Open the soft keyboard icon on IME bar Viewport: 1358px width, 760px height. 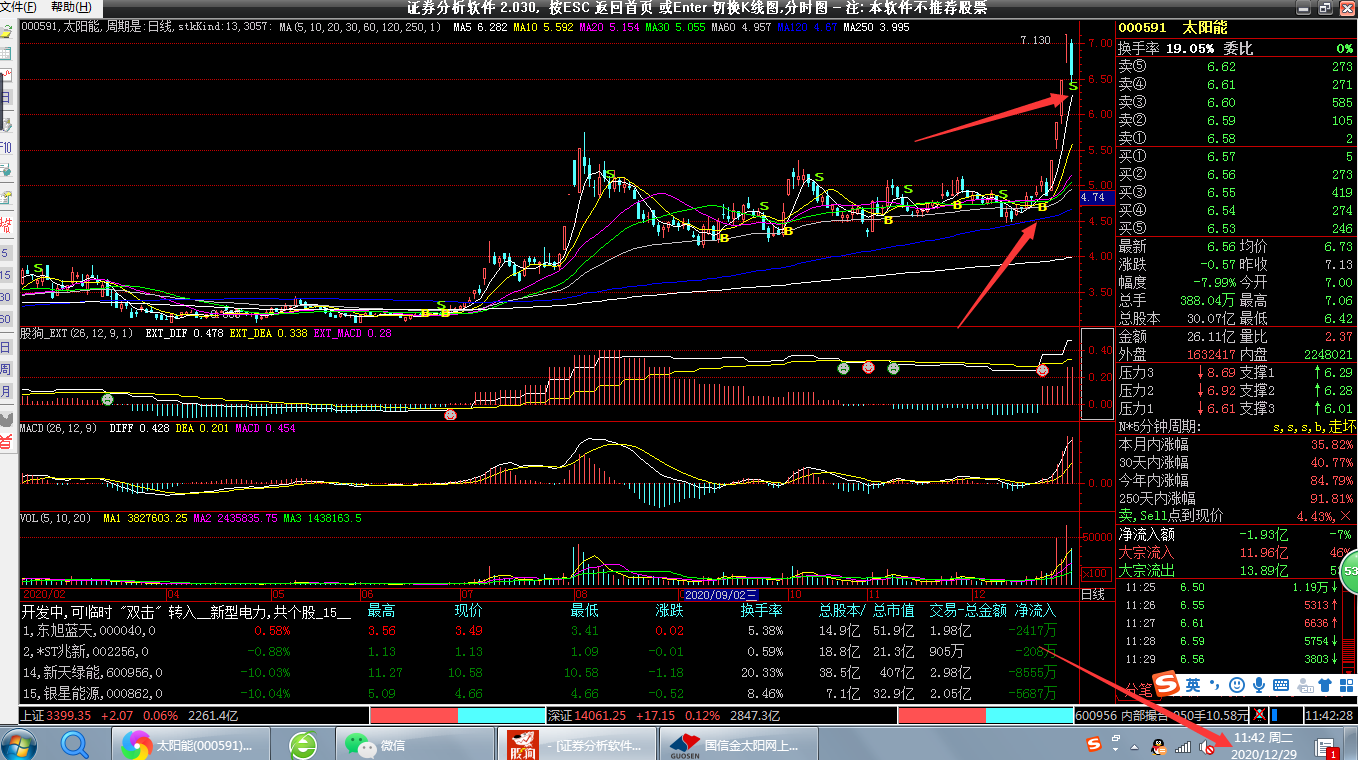1281,685
